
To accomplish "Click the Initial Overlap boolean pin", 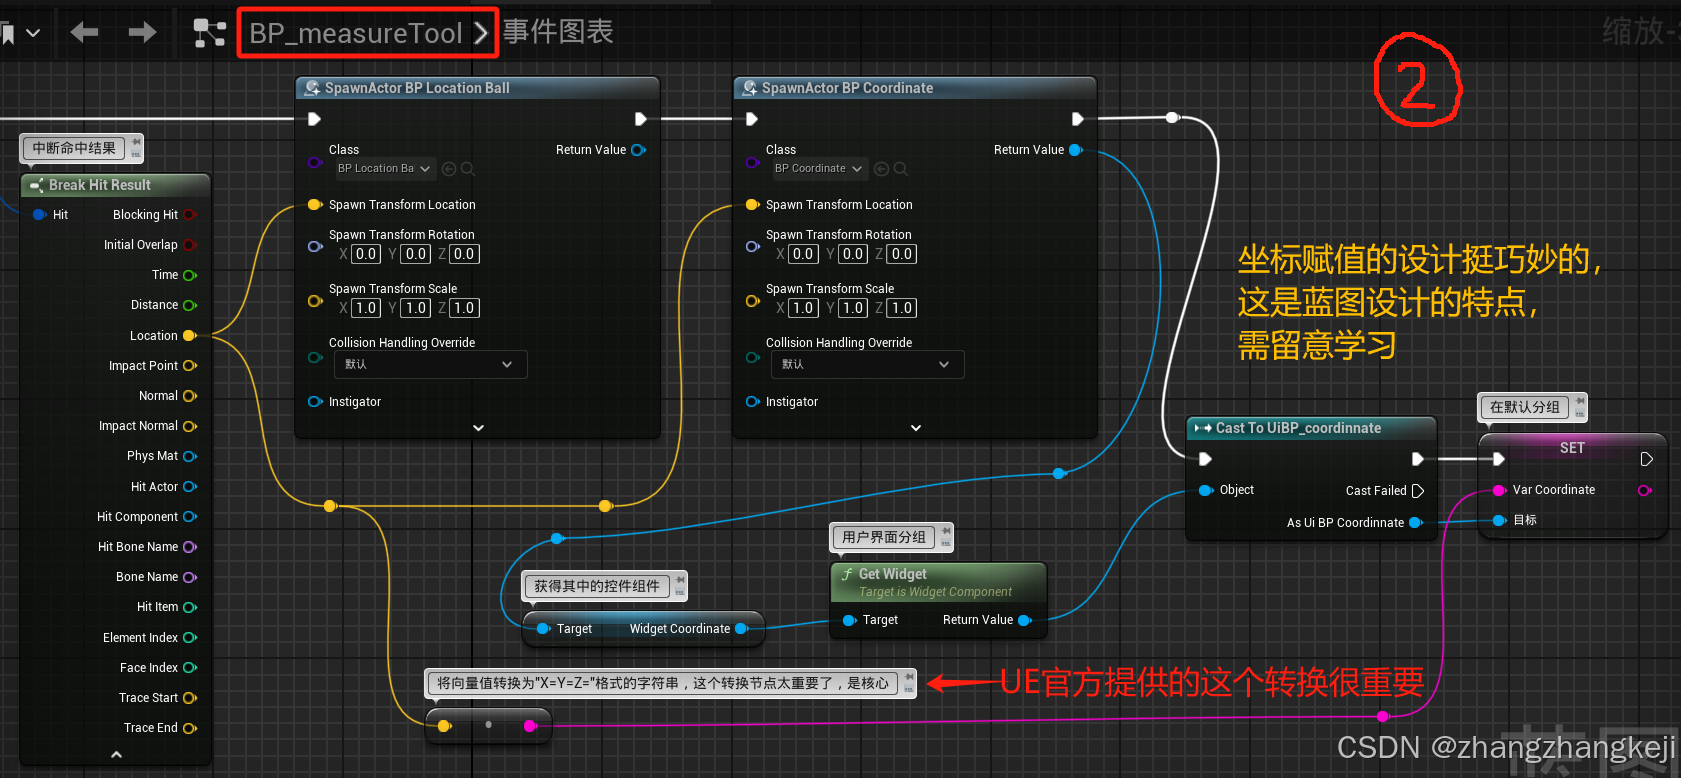I will [189, 245].
